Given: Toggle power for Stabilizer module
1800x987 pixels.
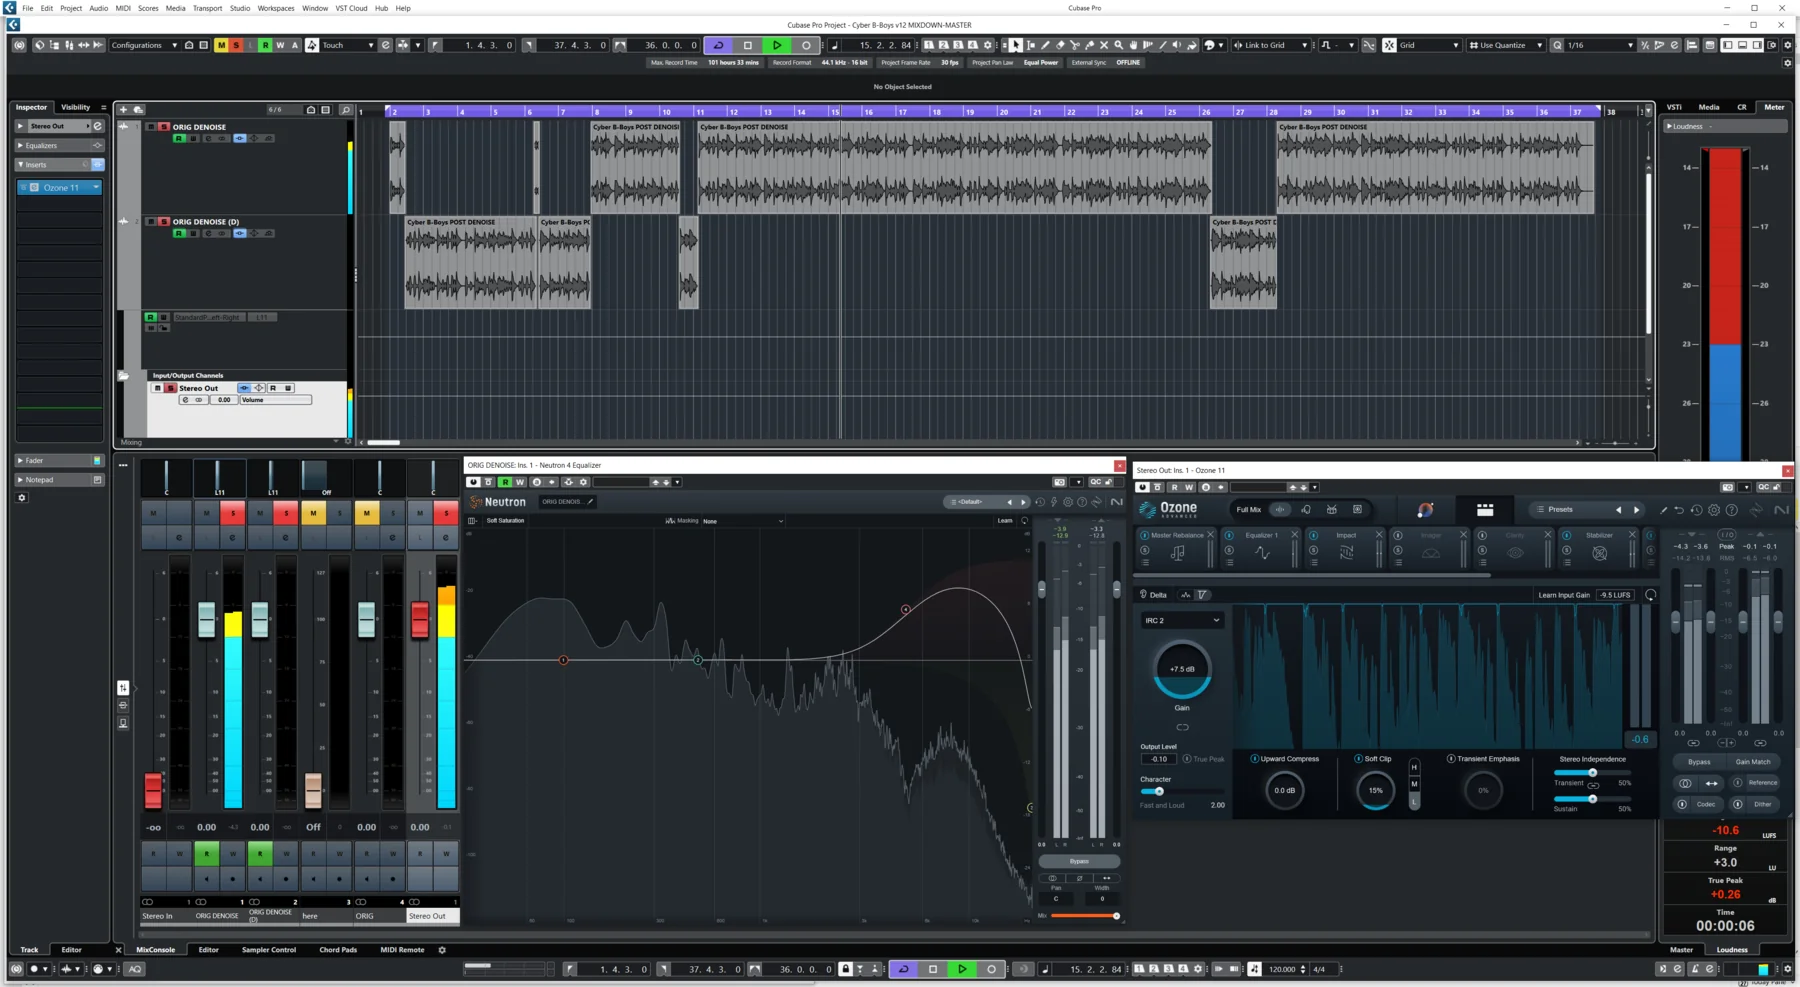Looking at the screenshot, I should pyautogui.click(x=1567, y=535).
